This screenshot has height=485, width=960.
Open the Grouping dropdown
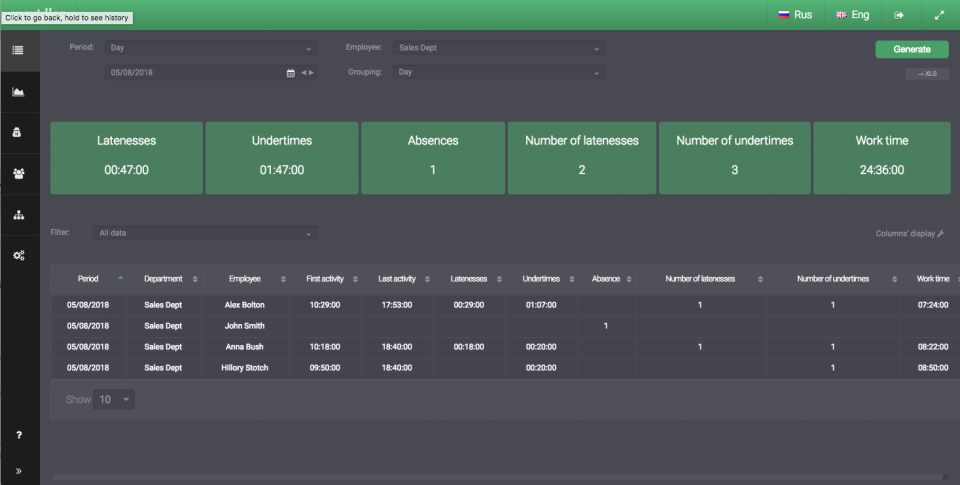click(x=499, y=72)
